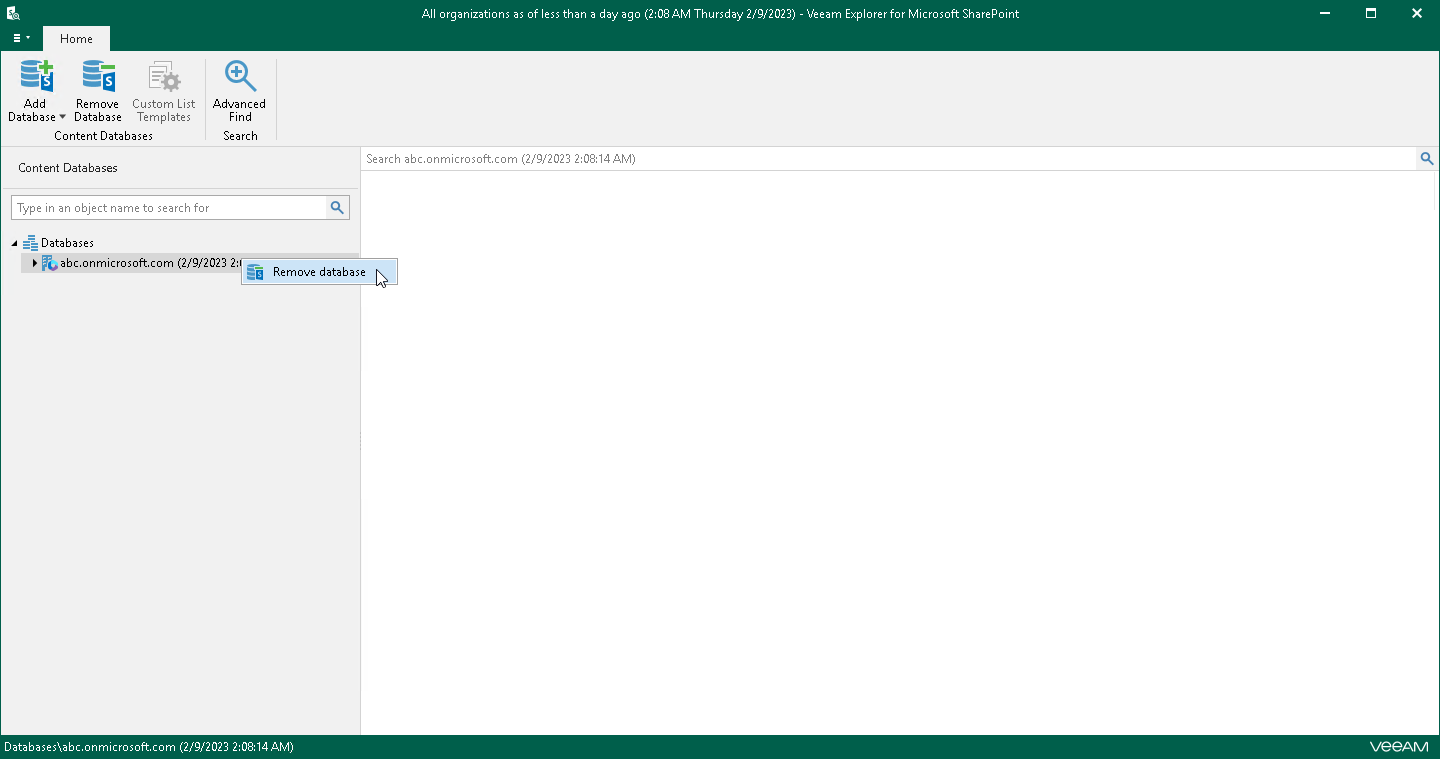The width and height of the screenshot is (1440, 759).
Task: Open the main application menu button
Action: (21, 38)
